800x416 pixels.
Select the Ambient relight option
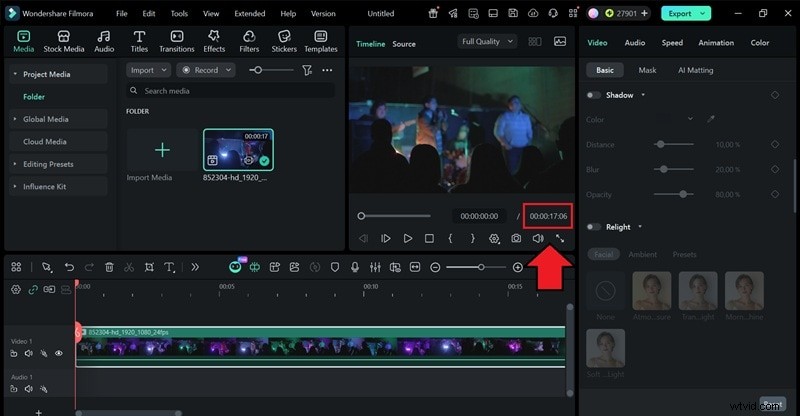click(642, 254)
